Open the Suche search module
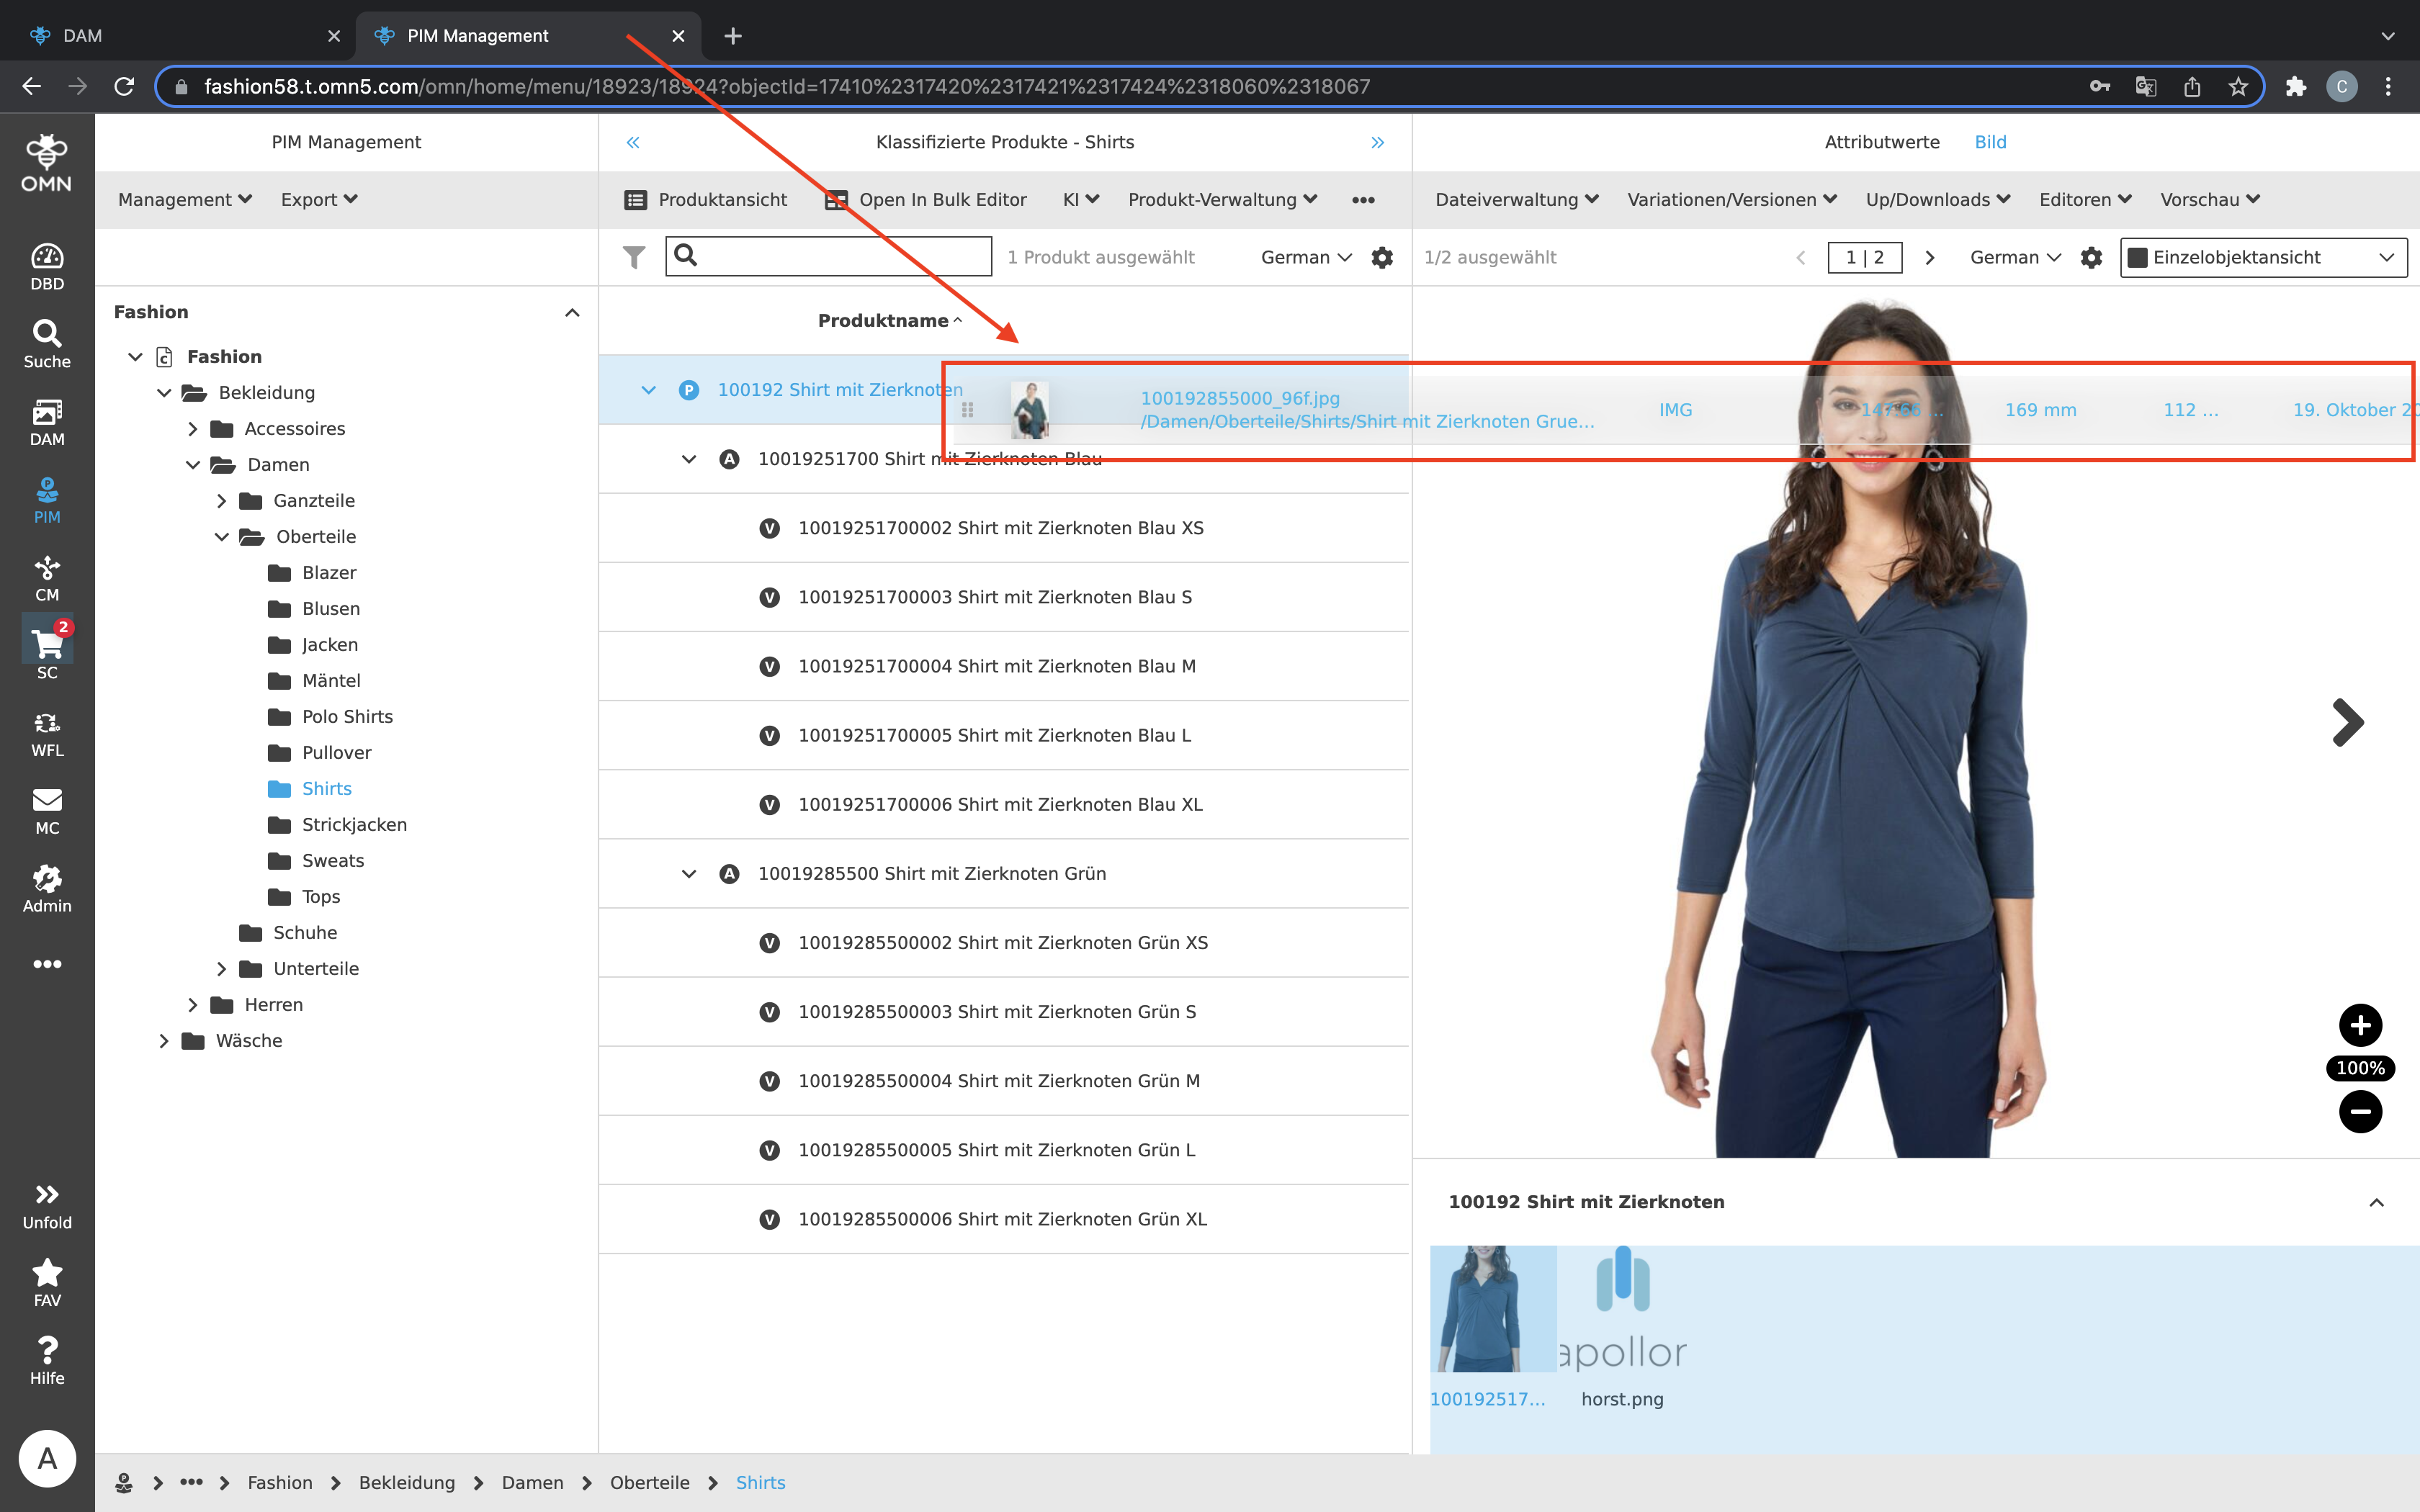 tap(47, 344)
